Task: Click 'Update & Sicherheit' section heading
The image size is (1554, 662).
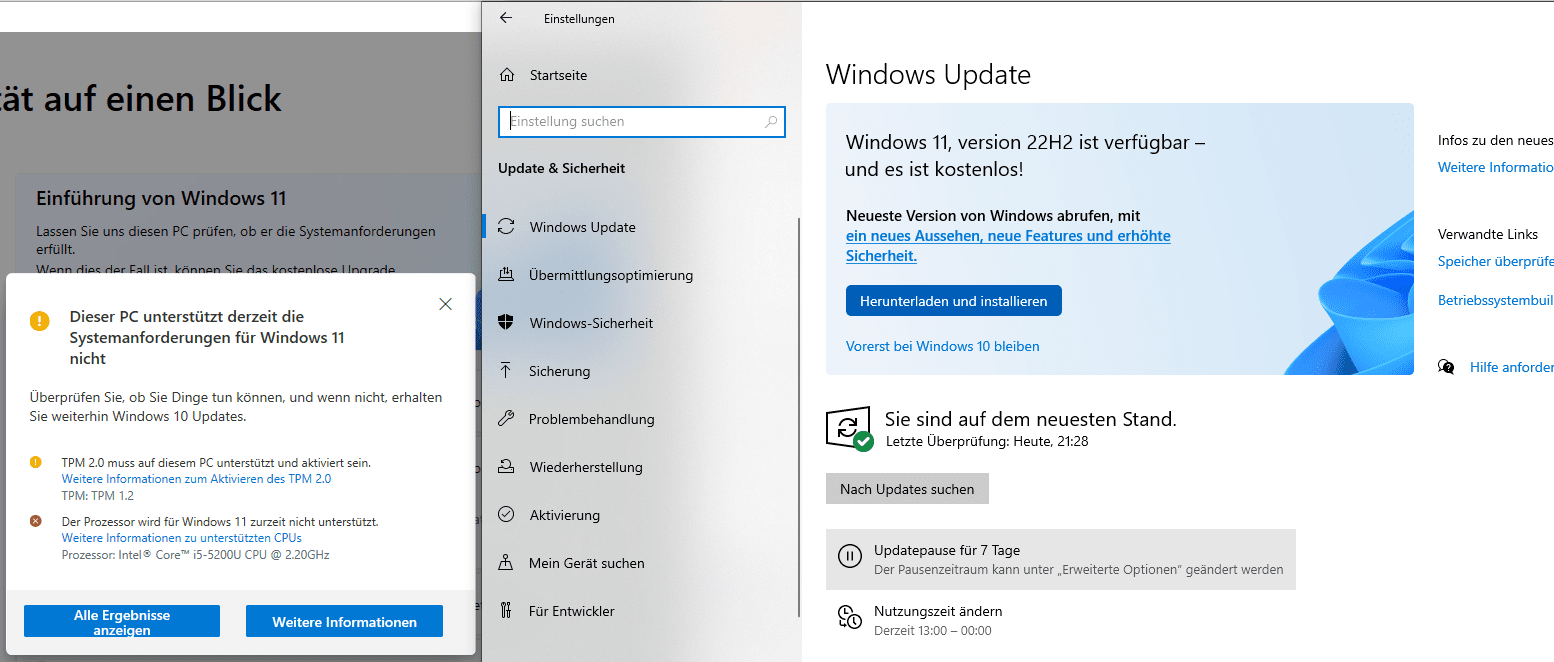Action: click(562, 168)
